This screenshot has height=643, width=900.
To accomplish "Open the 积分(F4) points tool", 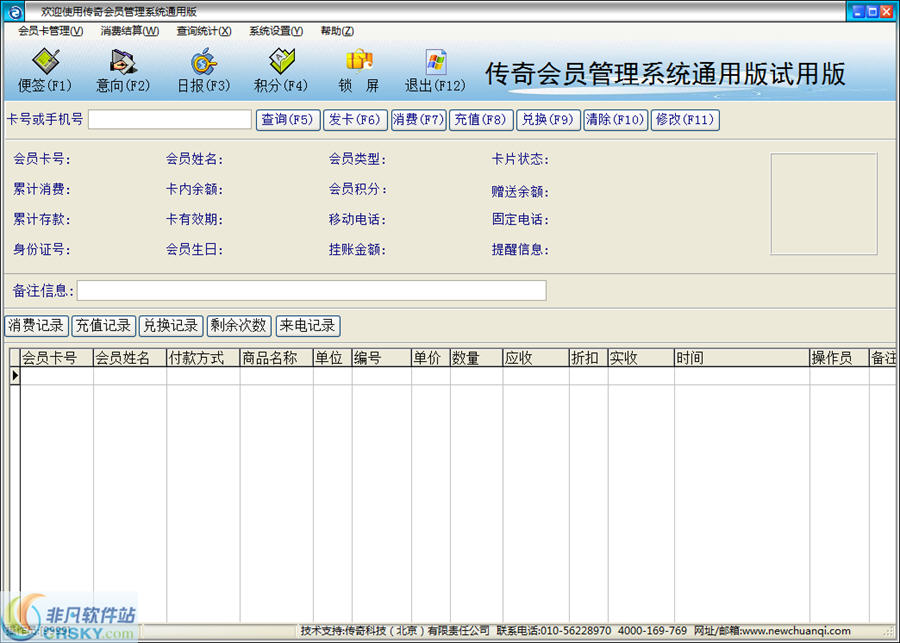I will tap(281, 71).
